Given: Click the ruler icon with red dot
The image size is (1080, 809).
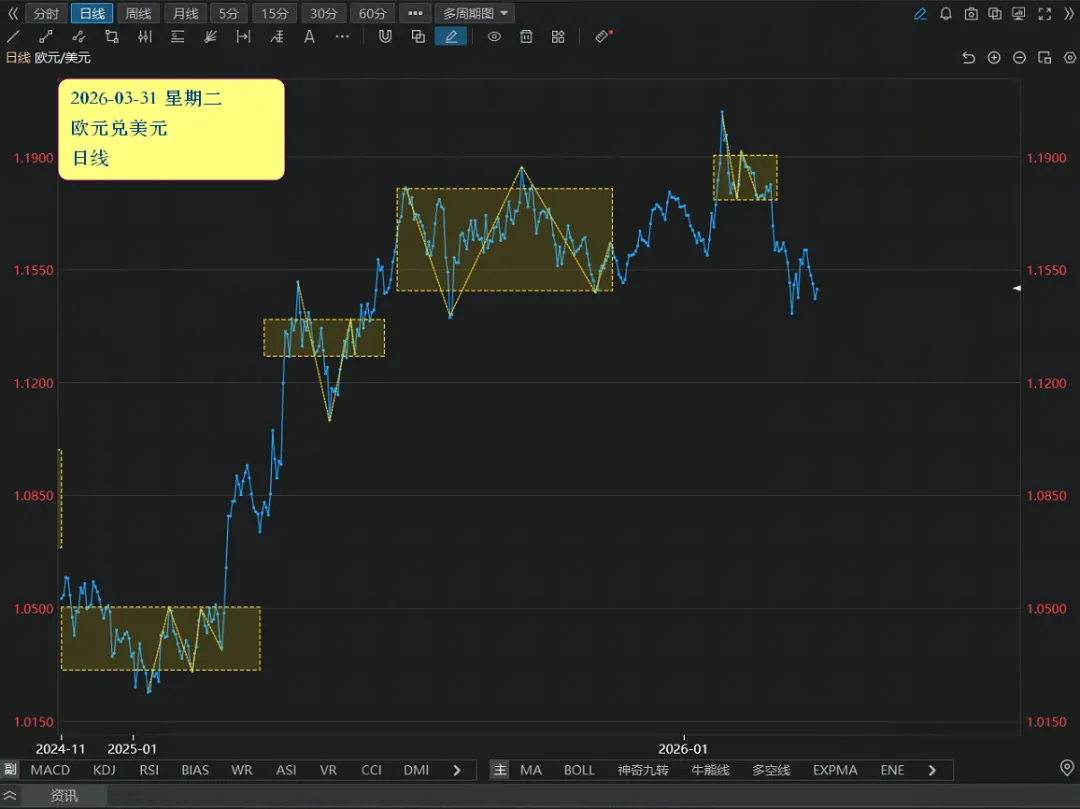Looking at the screenshot, I should tap(603, 36).
